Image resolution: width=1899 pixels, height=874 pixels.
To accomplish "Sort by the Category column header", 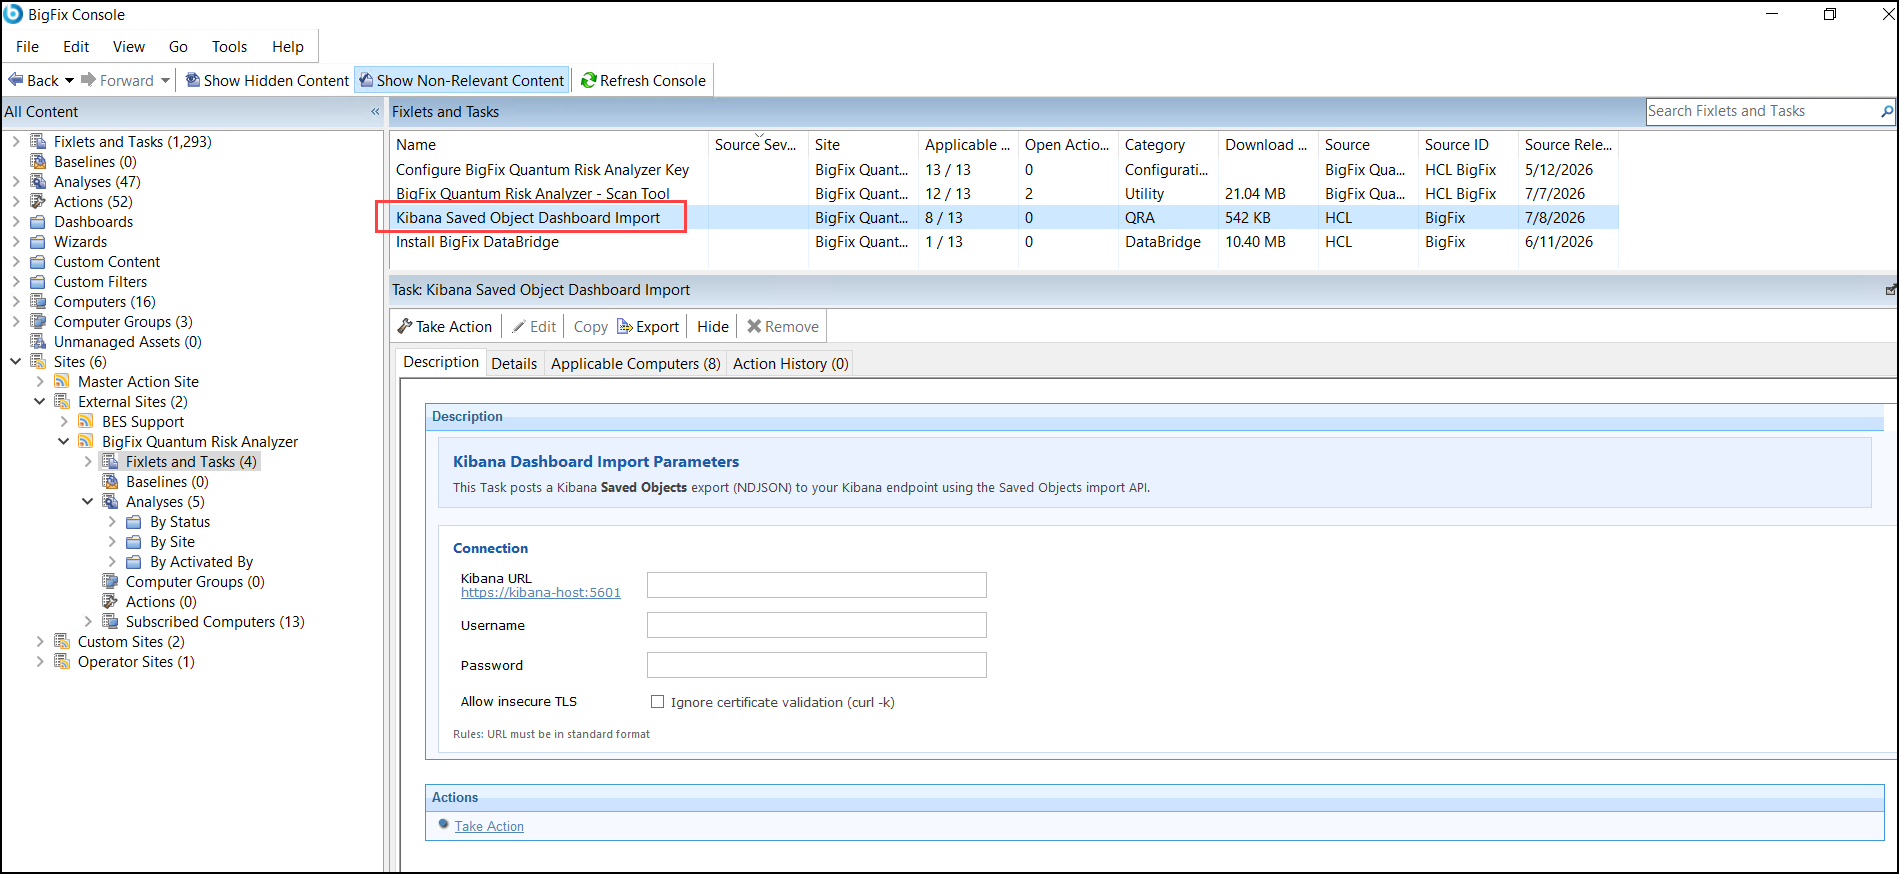I will coord(1168,145).
